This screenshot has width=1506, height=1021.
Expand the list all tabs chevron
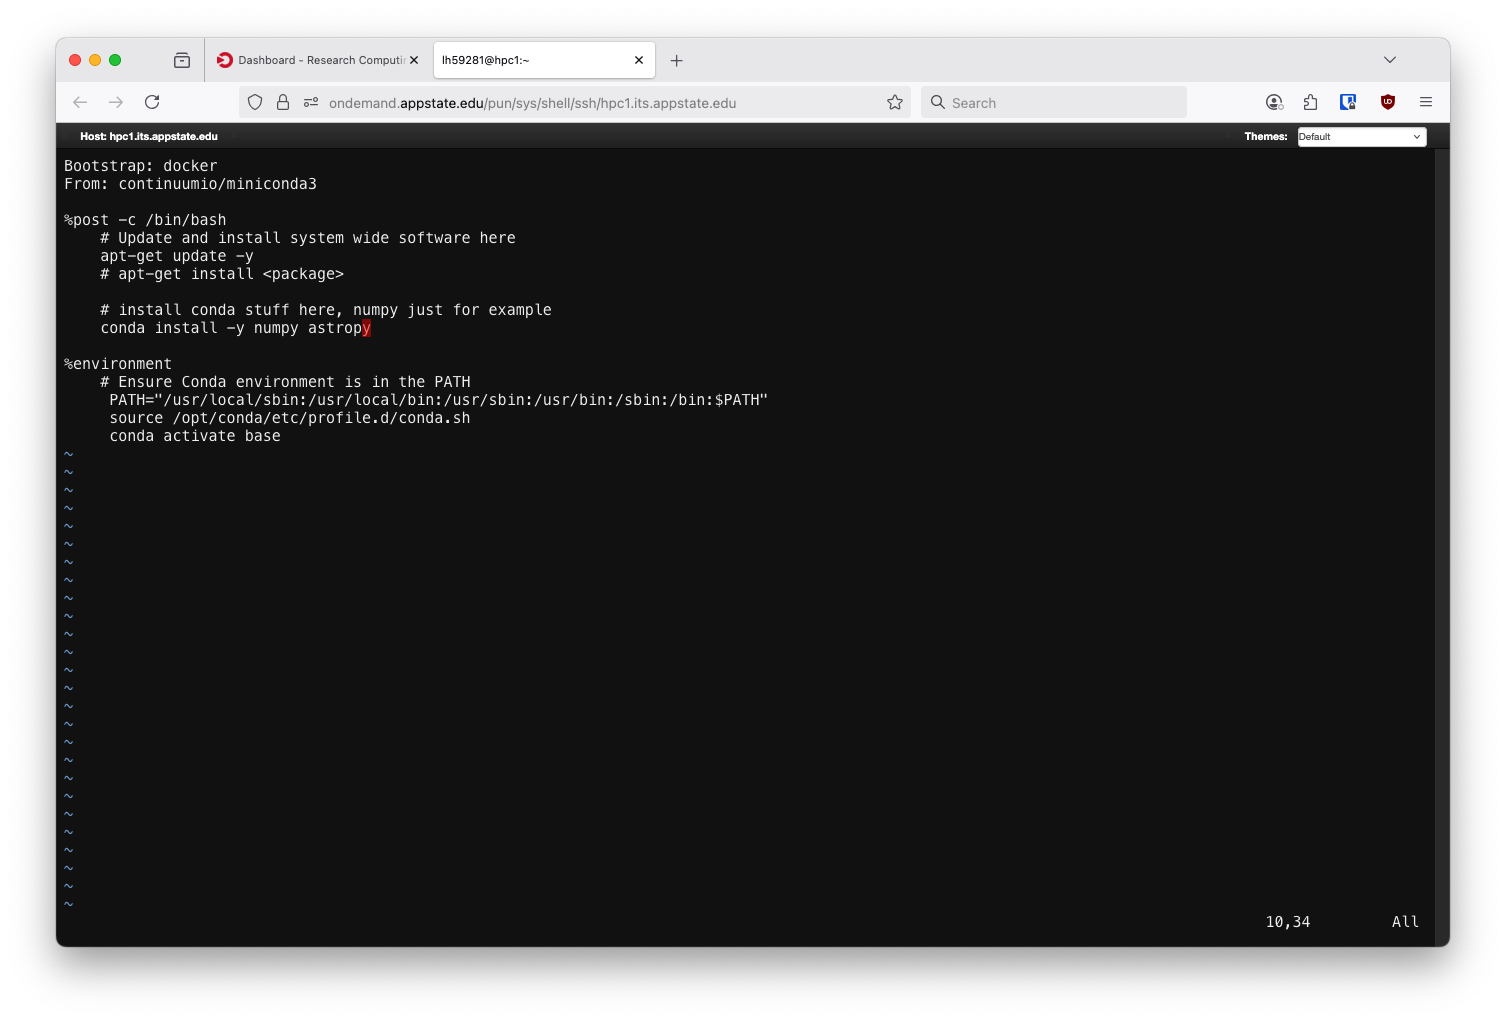(x=1389, y=60)
